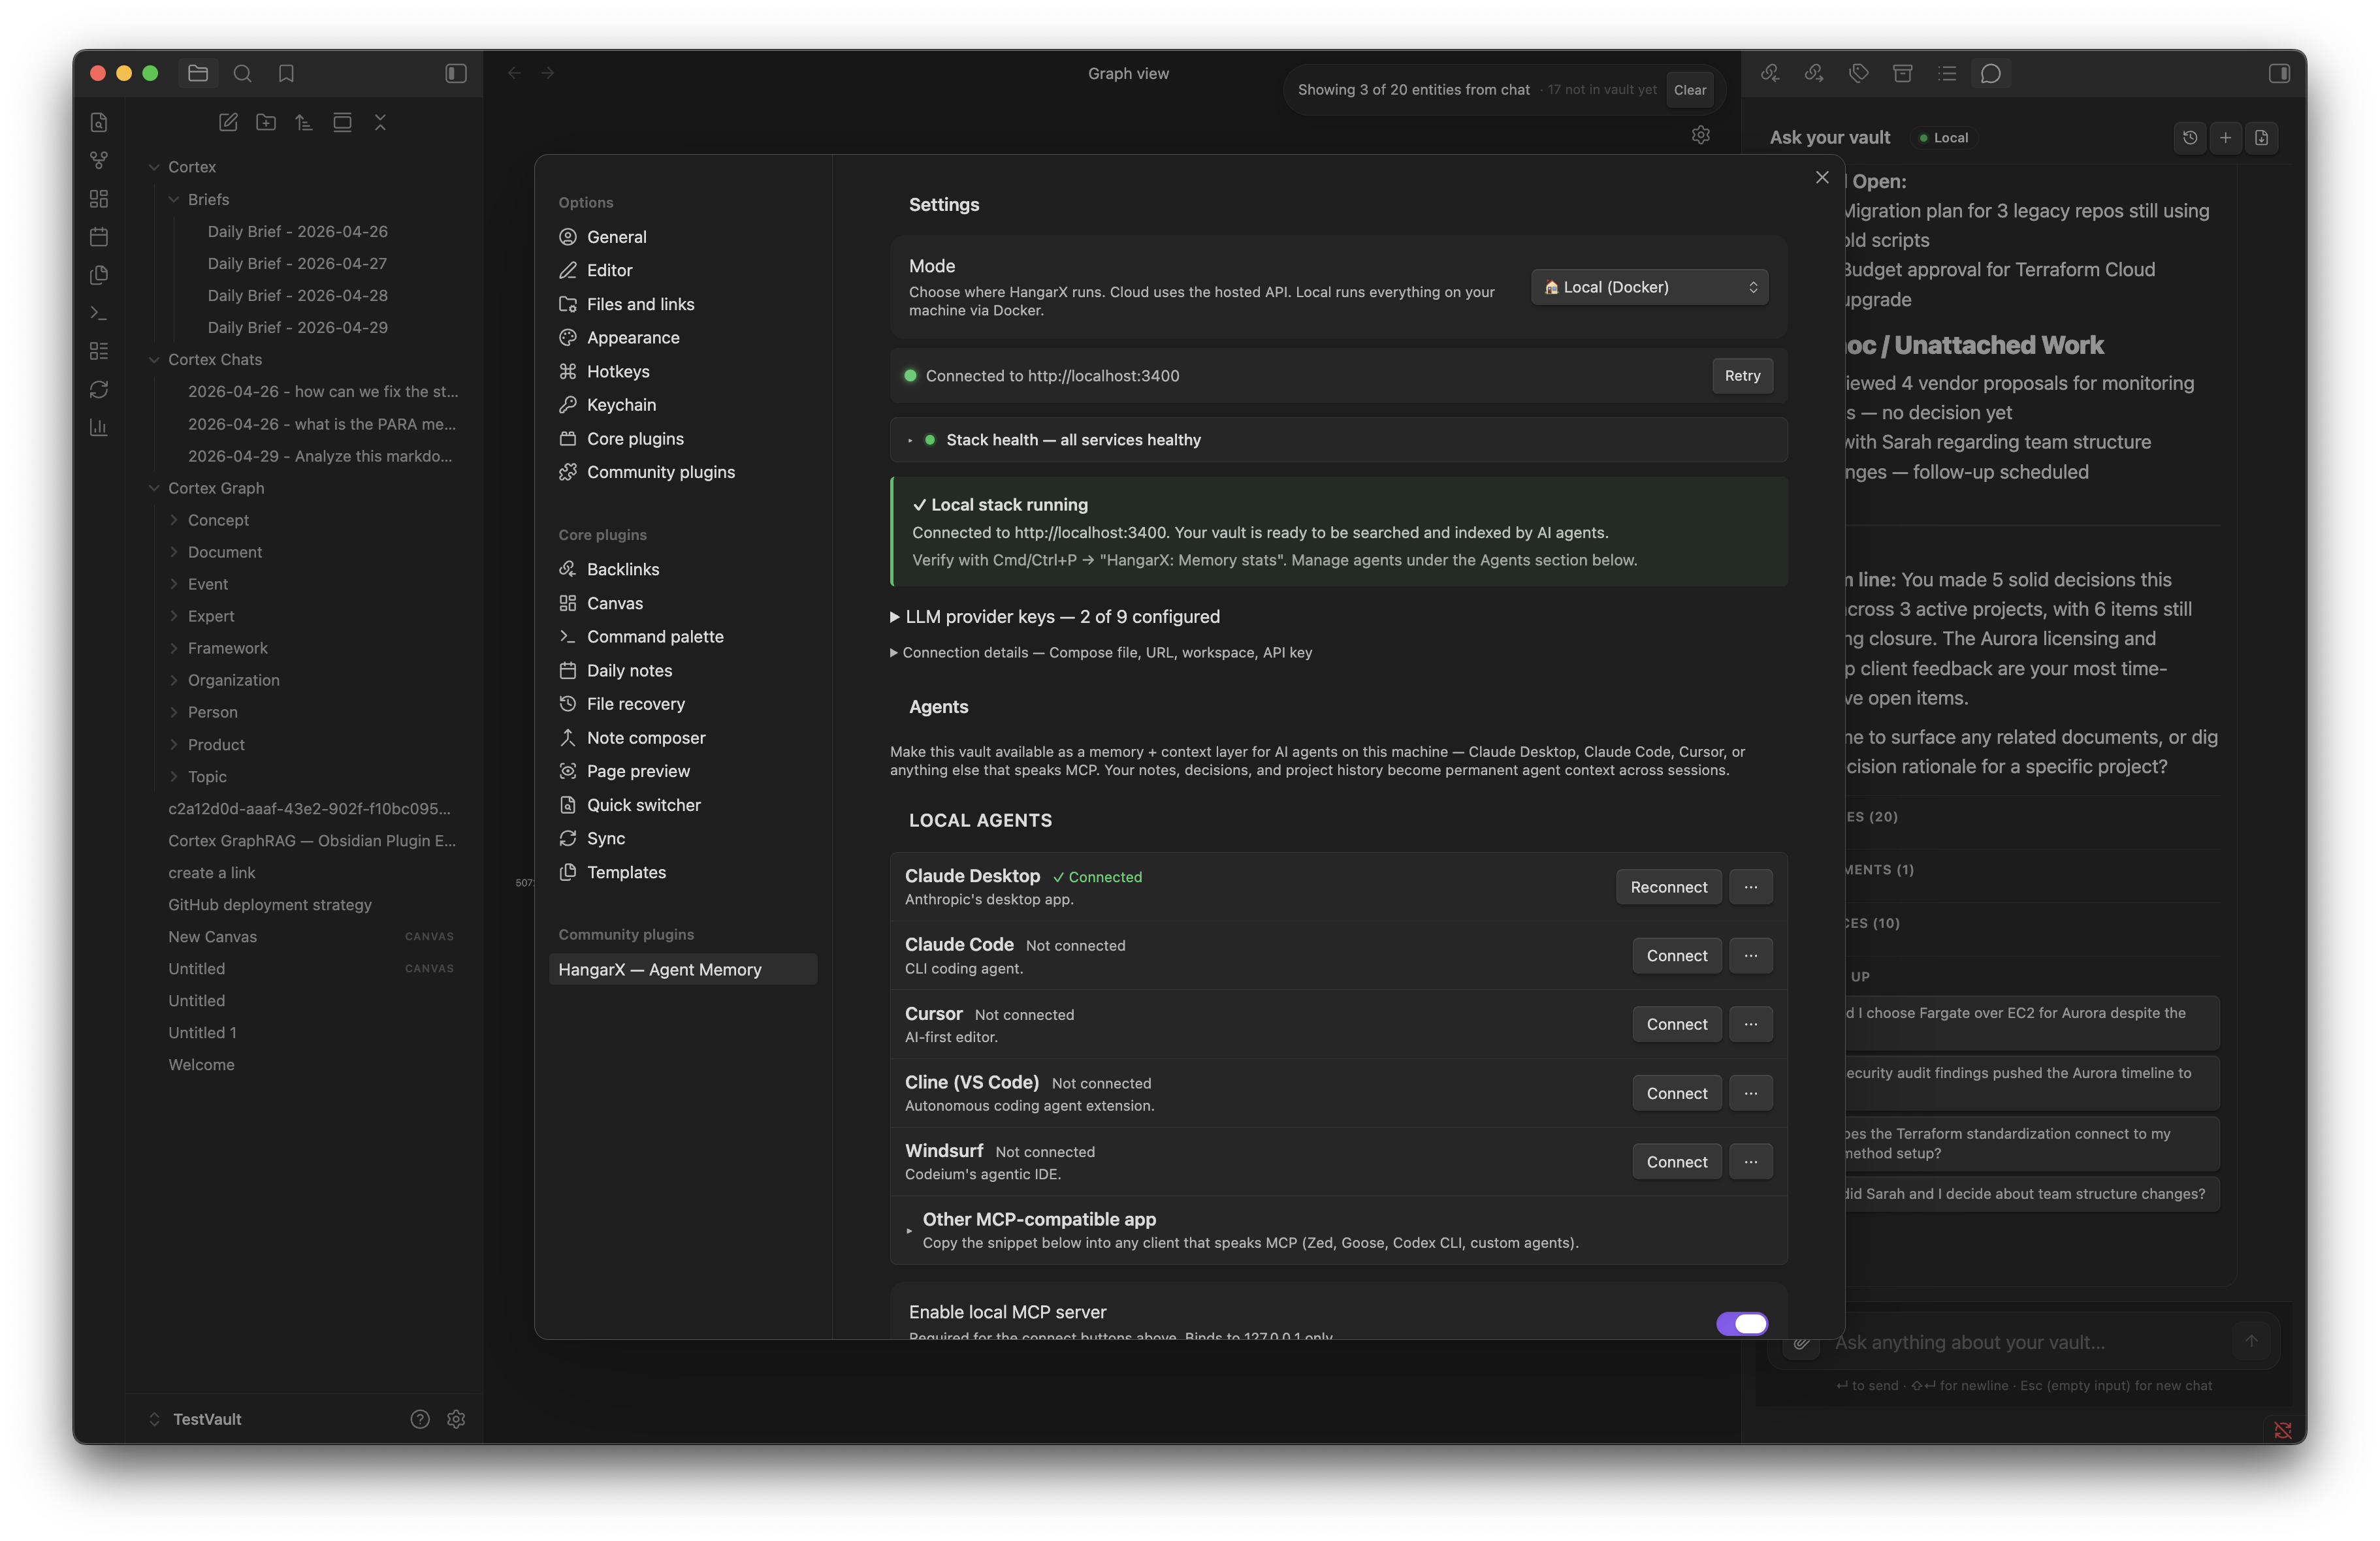Open General settings tab
This screenshot has width=2380, height=1541.
tap(616, 237)
